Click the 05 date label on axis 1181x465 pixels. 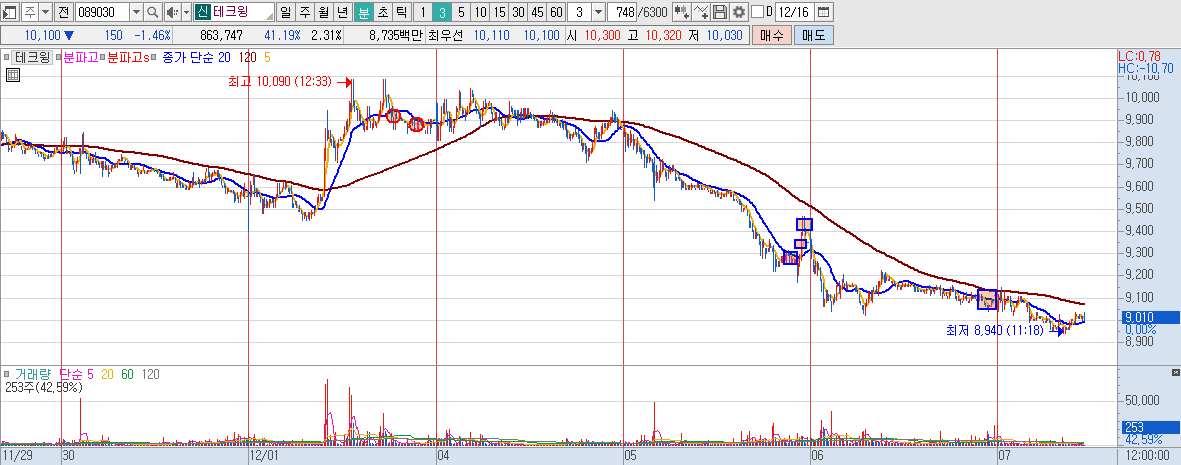tap(632, 456)
